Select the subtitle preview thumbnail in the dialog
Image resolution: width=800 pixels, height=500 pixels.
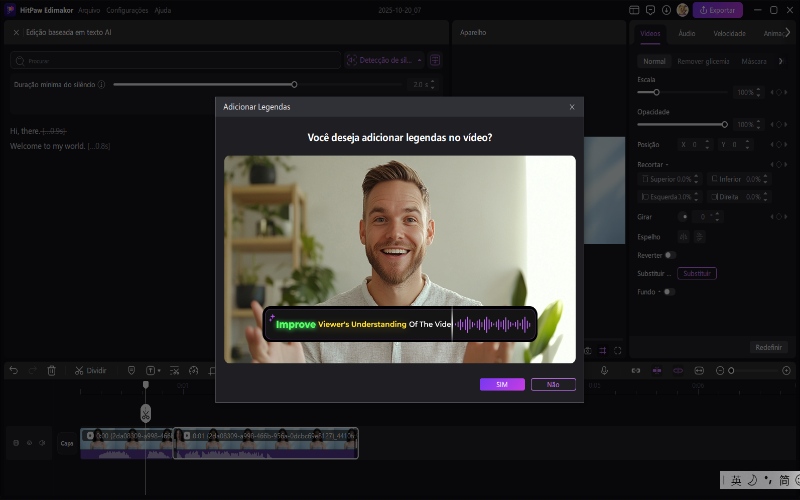pos(400,259)
